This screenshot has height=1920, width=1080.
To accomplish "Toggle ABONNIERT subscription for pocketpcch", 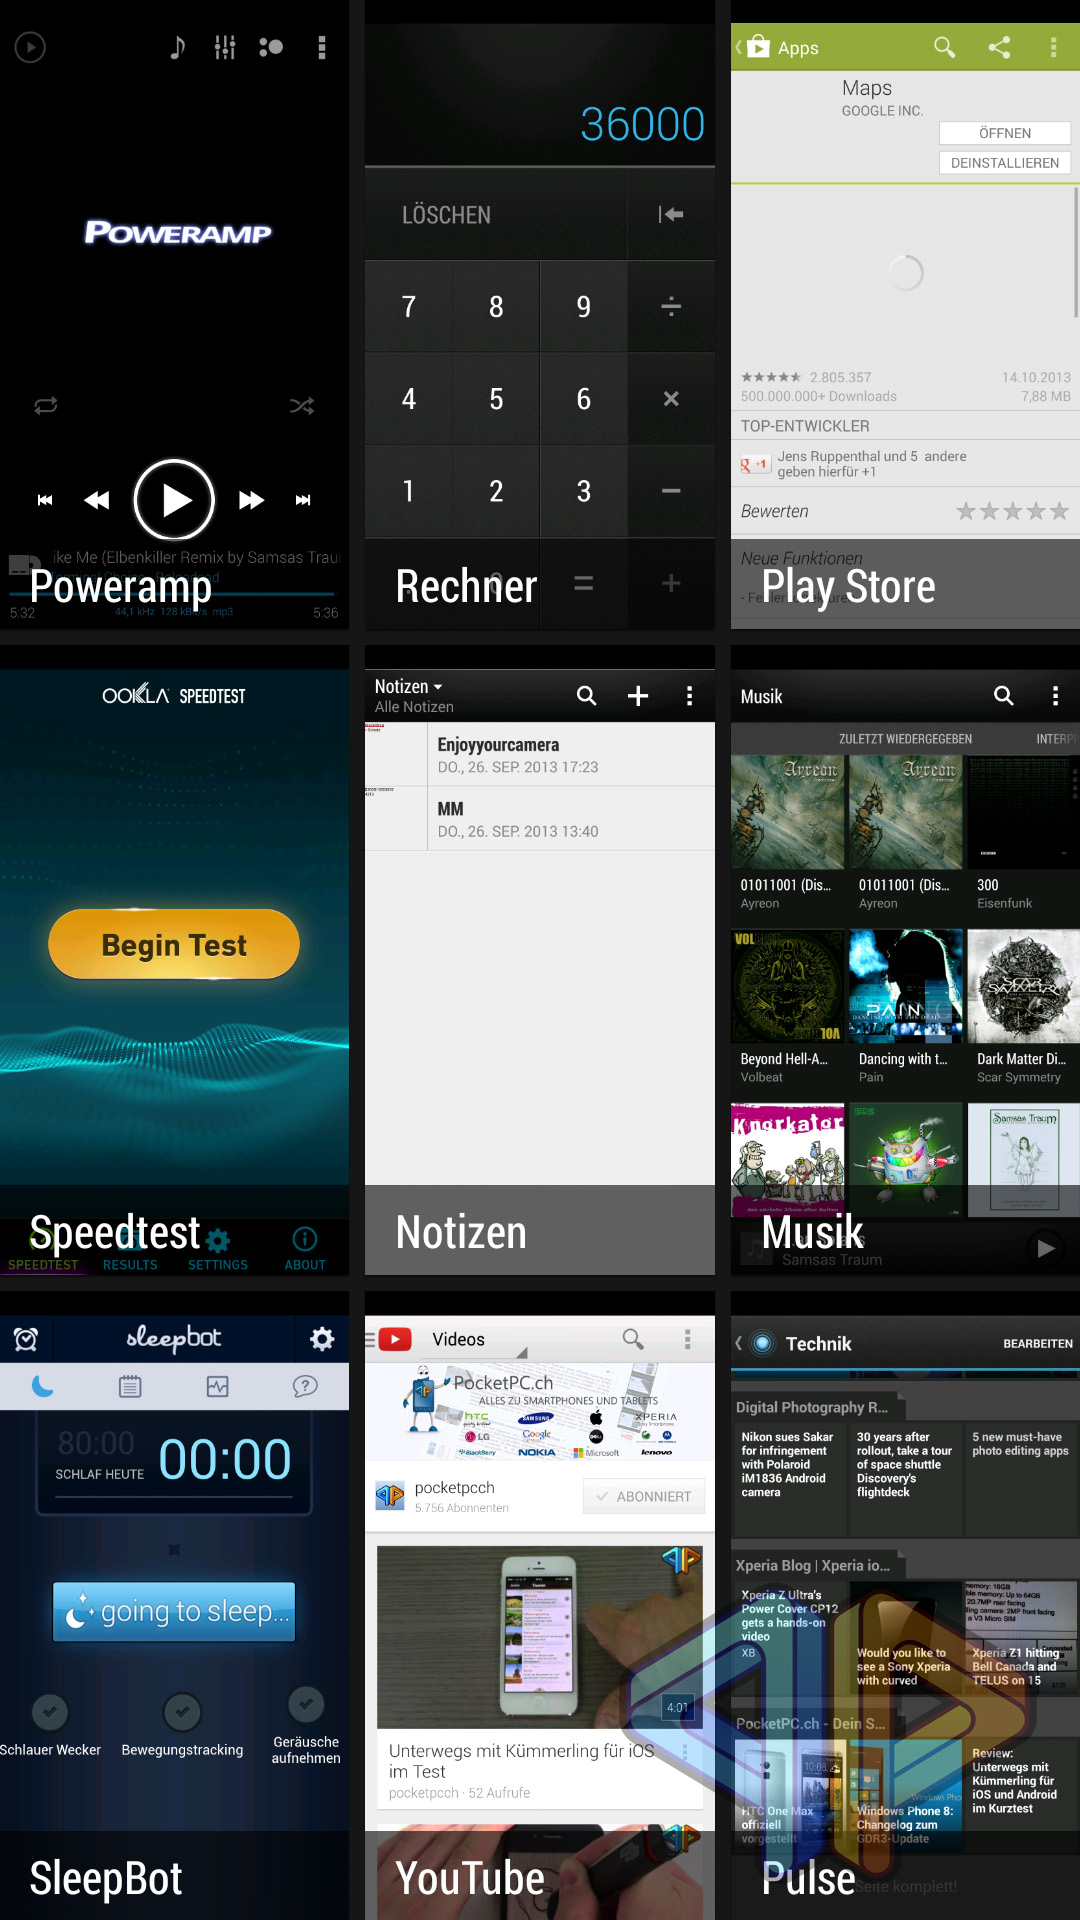I will [x=644, y=1496].
